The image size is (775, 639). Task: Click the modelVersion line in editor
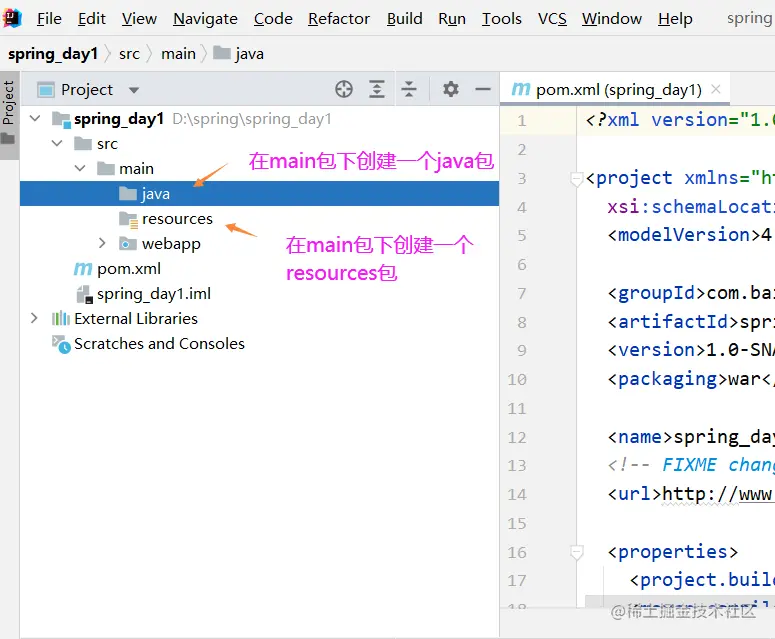point(689,235)
